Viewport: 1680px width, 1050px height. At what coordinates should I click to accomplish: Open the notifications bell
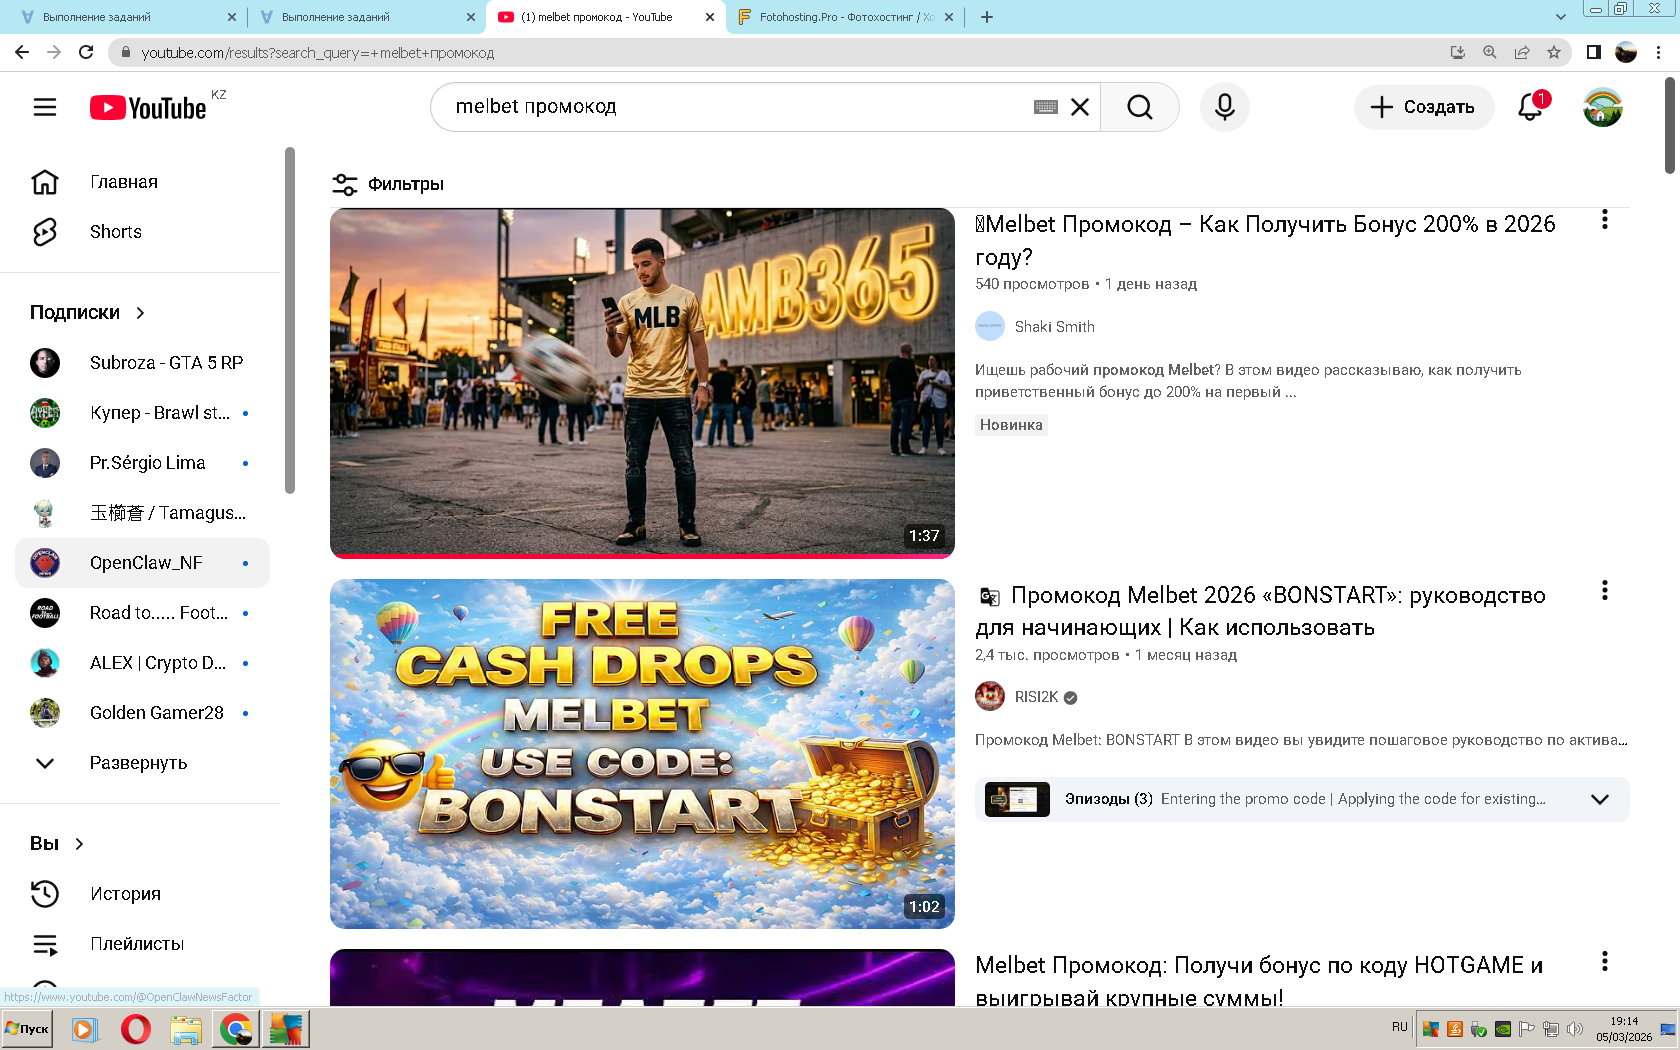[1530, 107]
